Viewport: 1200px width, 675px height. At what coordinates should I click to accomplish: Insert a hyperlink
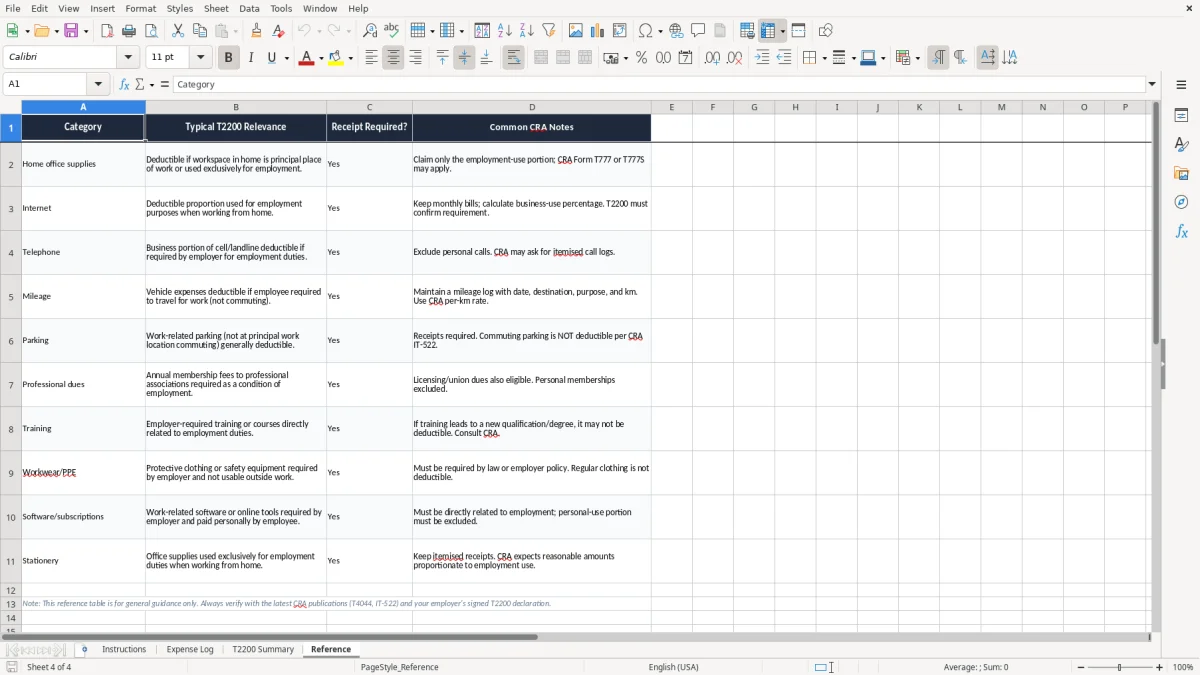click(x=676, y=31)
